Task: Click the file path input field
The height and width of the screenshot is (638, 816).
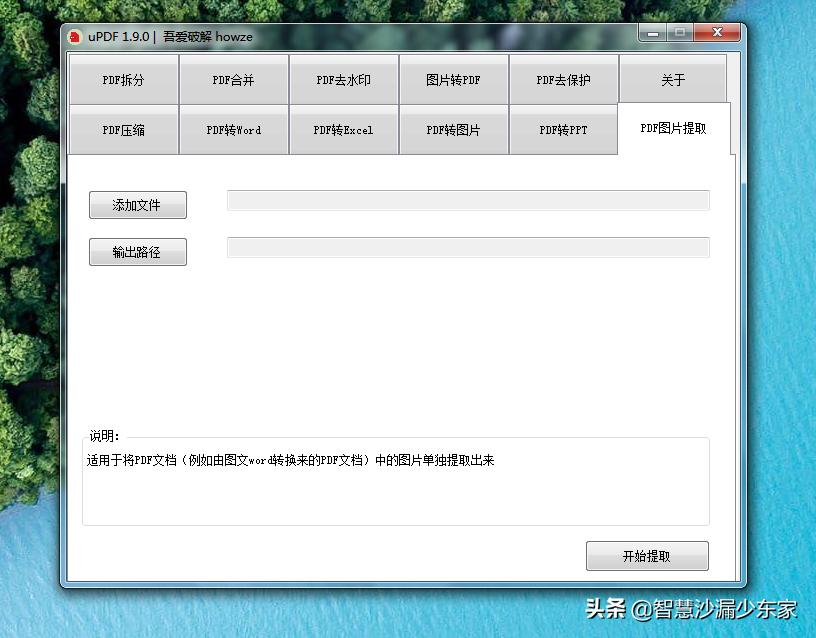Action: click(468, 200)
